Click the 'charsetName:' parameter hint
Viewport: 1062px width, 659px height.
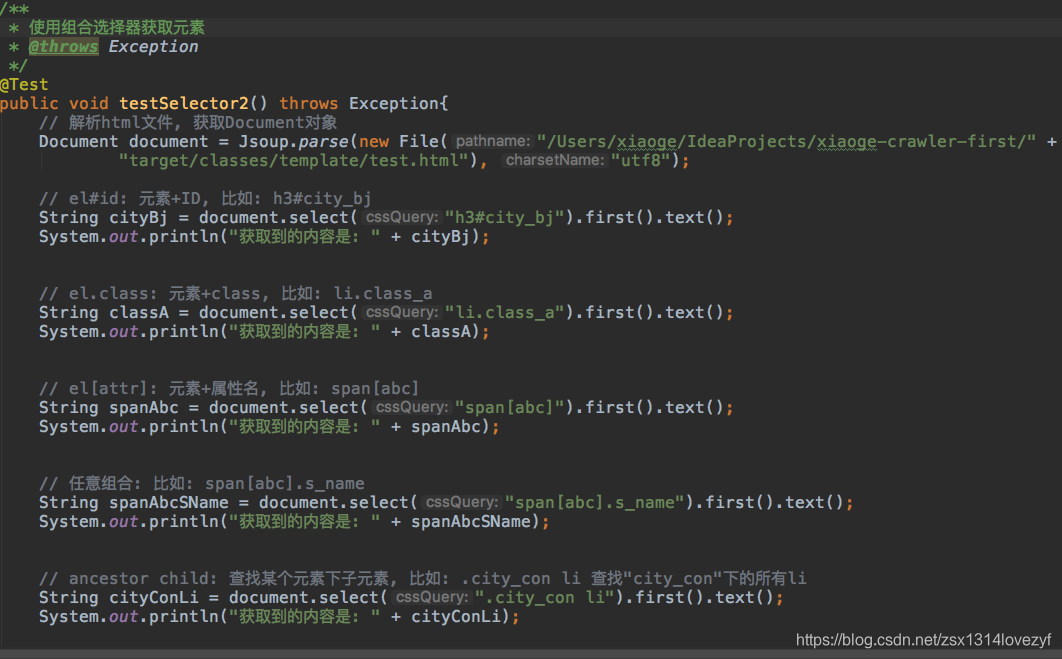click(554, 160)
